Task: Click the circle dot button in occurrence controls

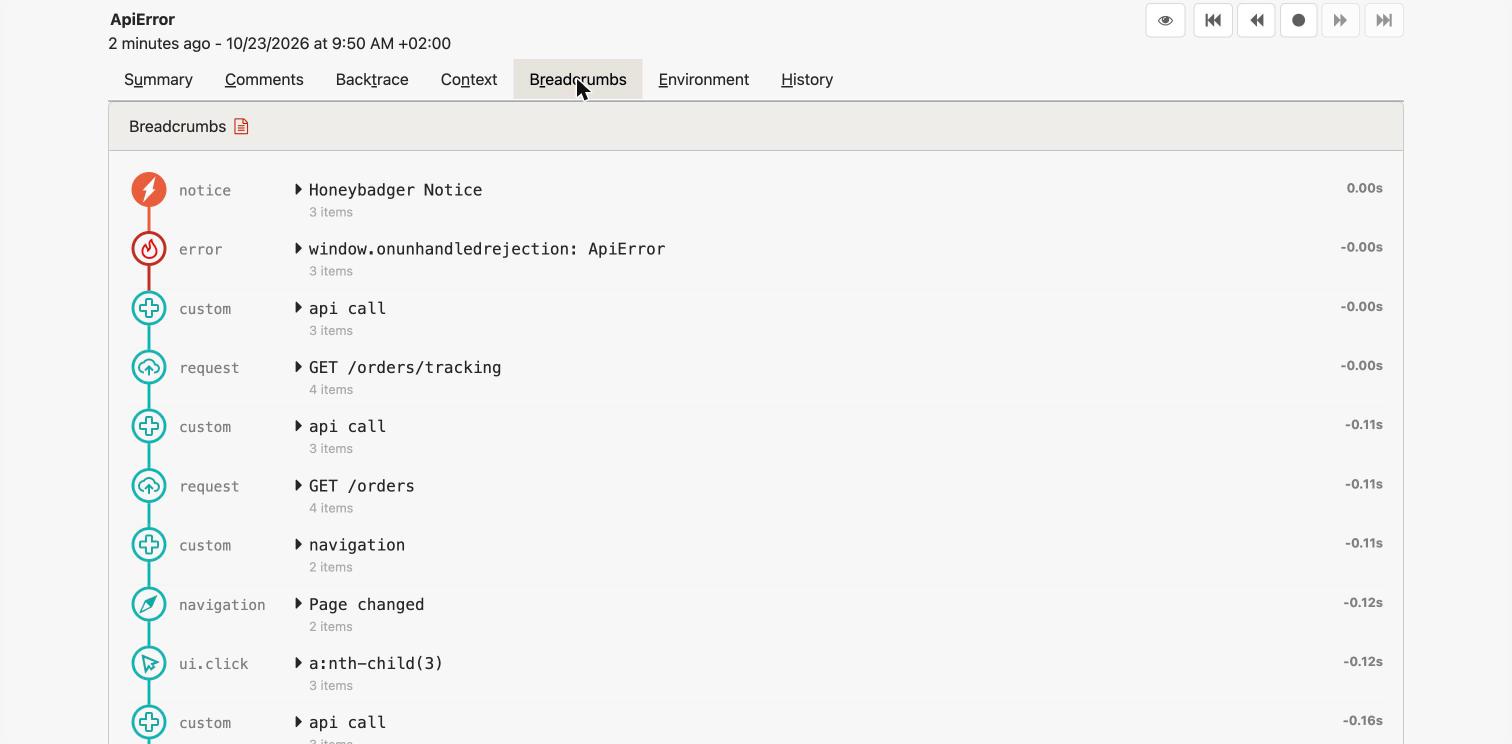Action: tap(1298, 20)
